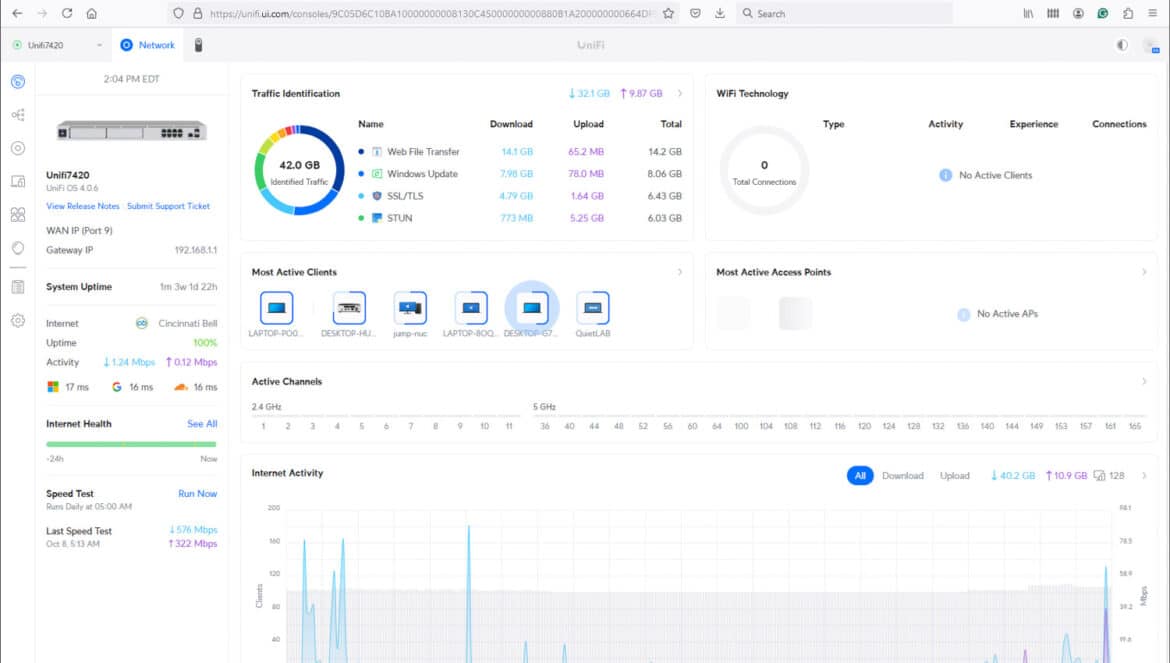This screenshot has width=1170, height=663.
Task: Open the Dashboard icon in left sidebar
Action: [18, 81]
